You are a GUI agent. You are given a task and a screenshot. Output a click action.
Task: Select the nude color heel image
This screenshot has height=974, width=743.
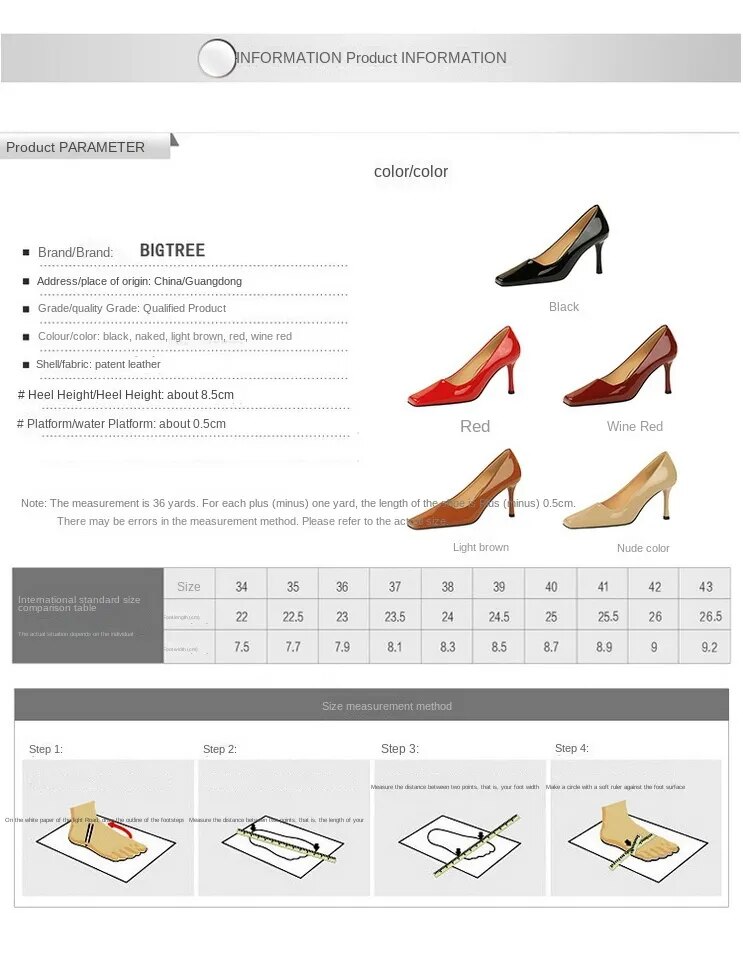click(x=619, y=490)
